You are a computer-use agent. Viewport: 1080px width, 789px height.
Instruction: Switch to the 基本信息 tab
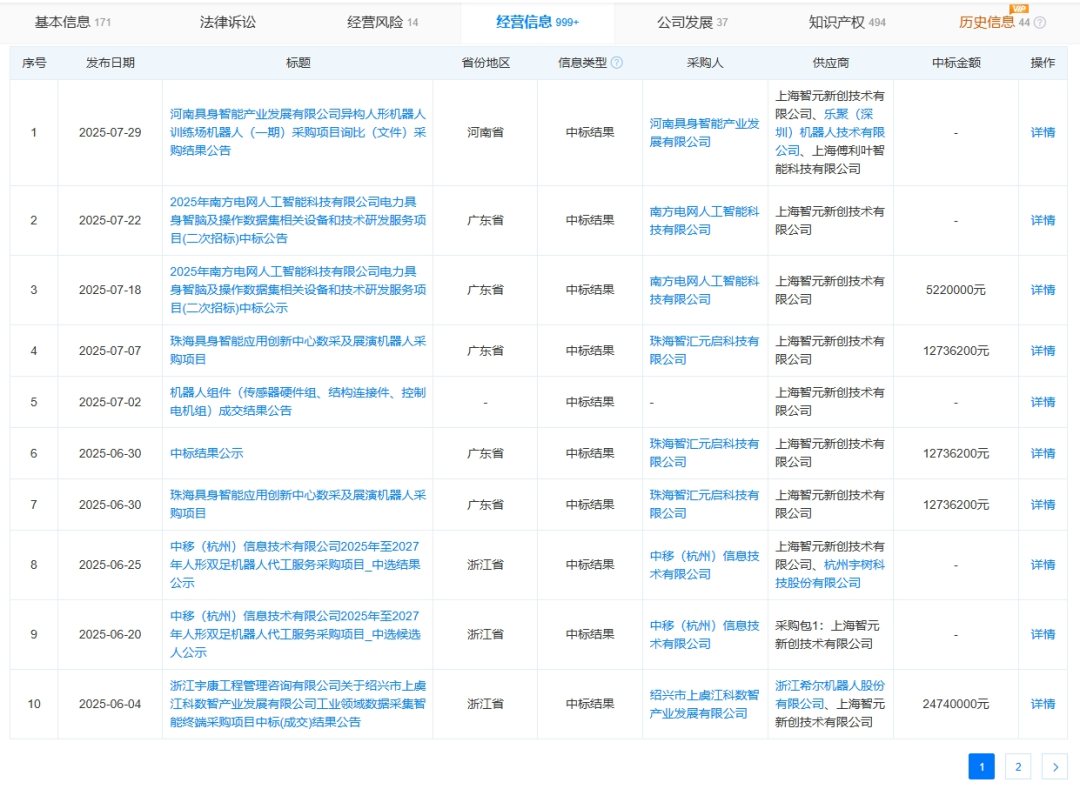point(72,23)
